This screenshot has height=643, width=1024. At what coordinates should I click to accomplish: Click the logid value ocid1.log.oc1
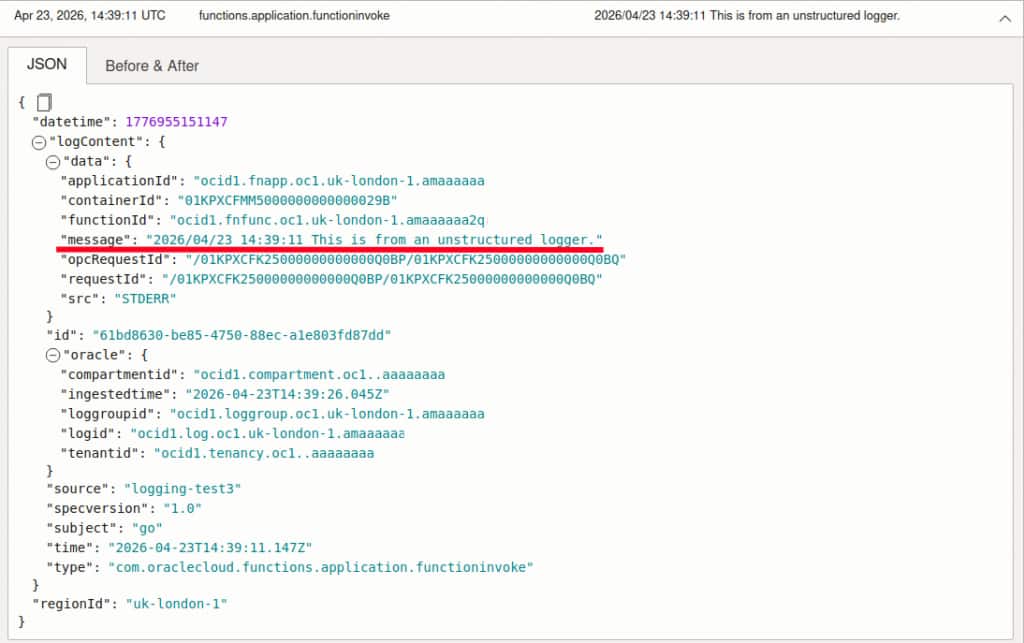[x=267, y=433]
